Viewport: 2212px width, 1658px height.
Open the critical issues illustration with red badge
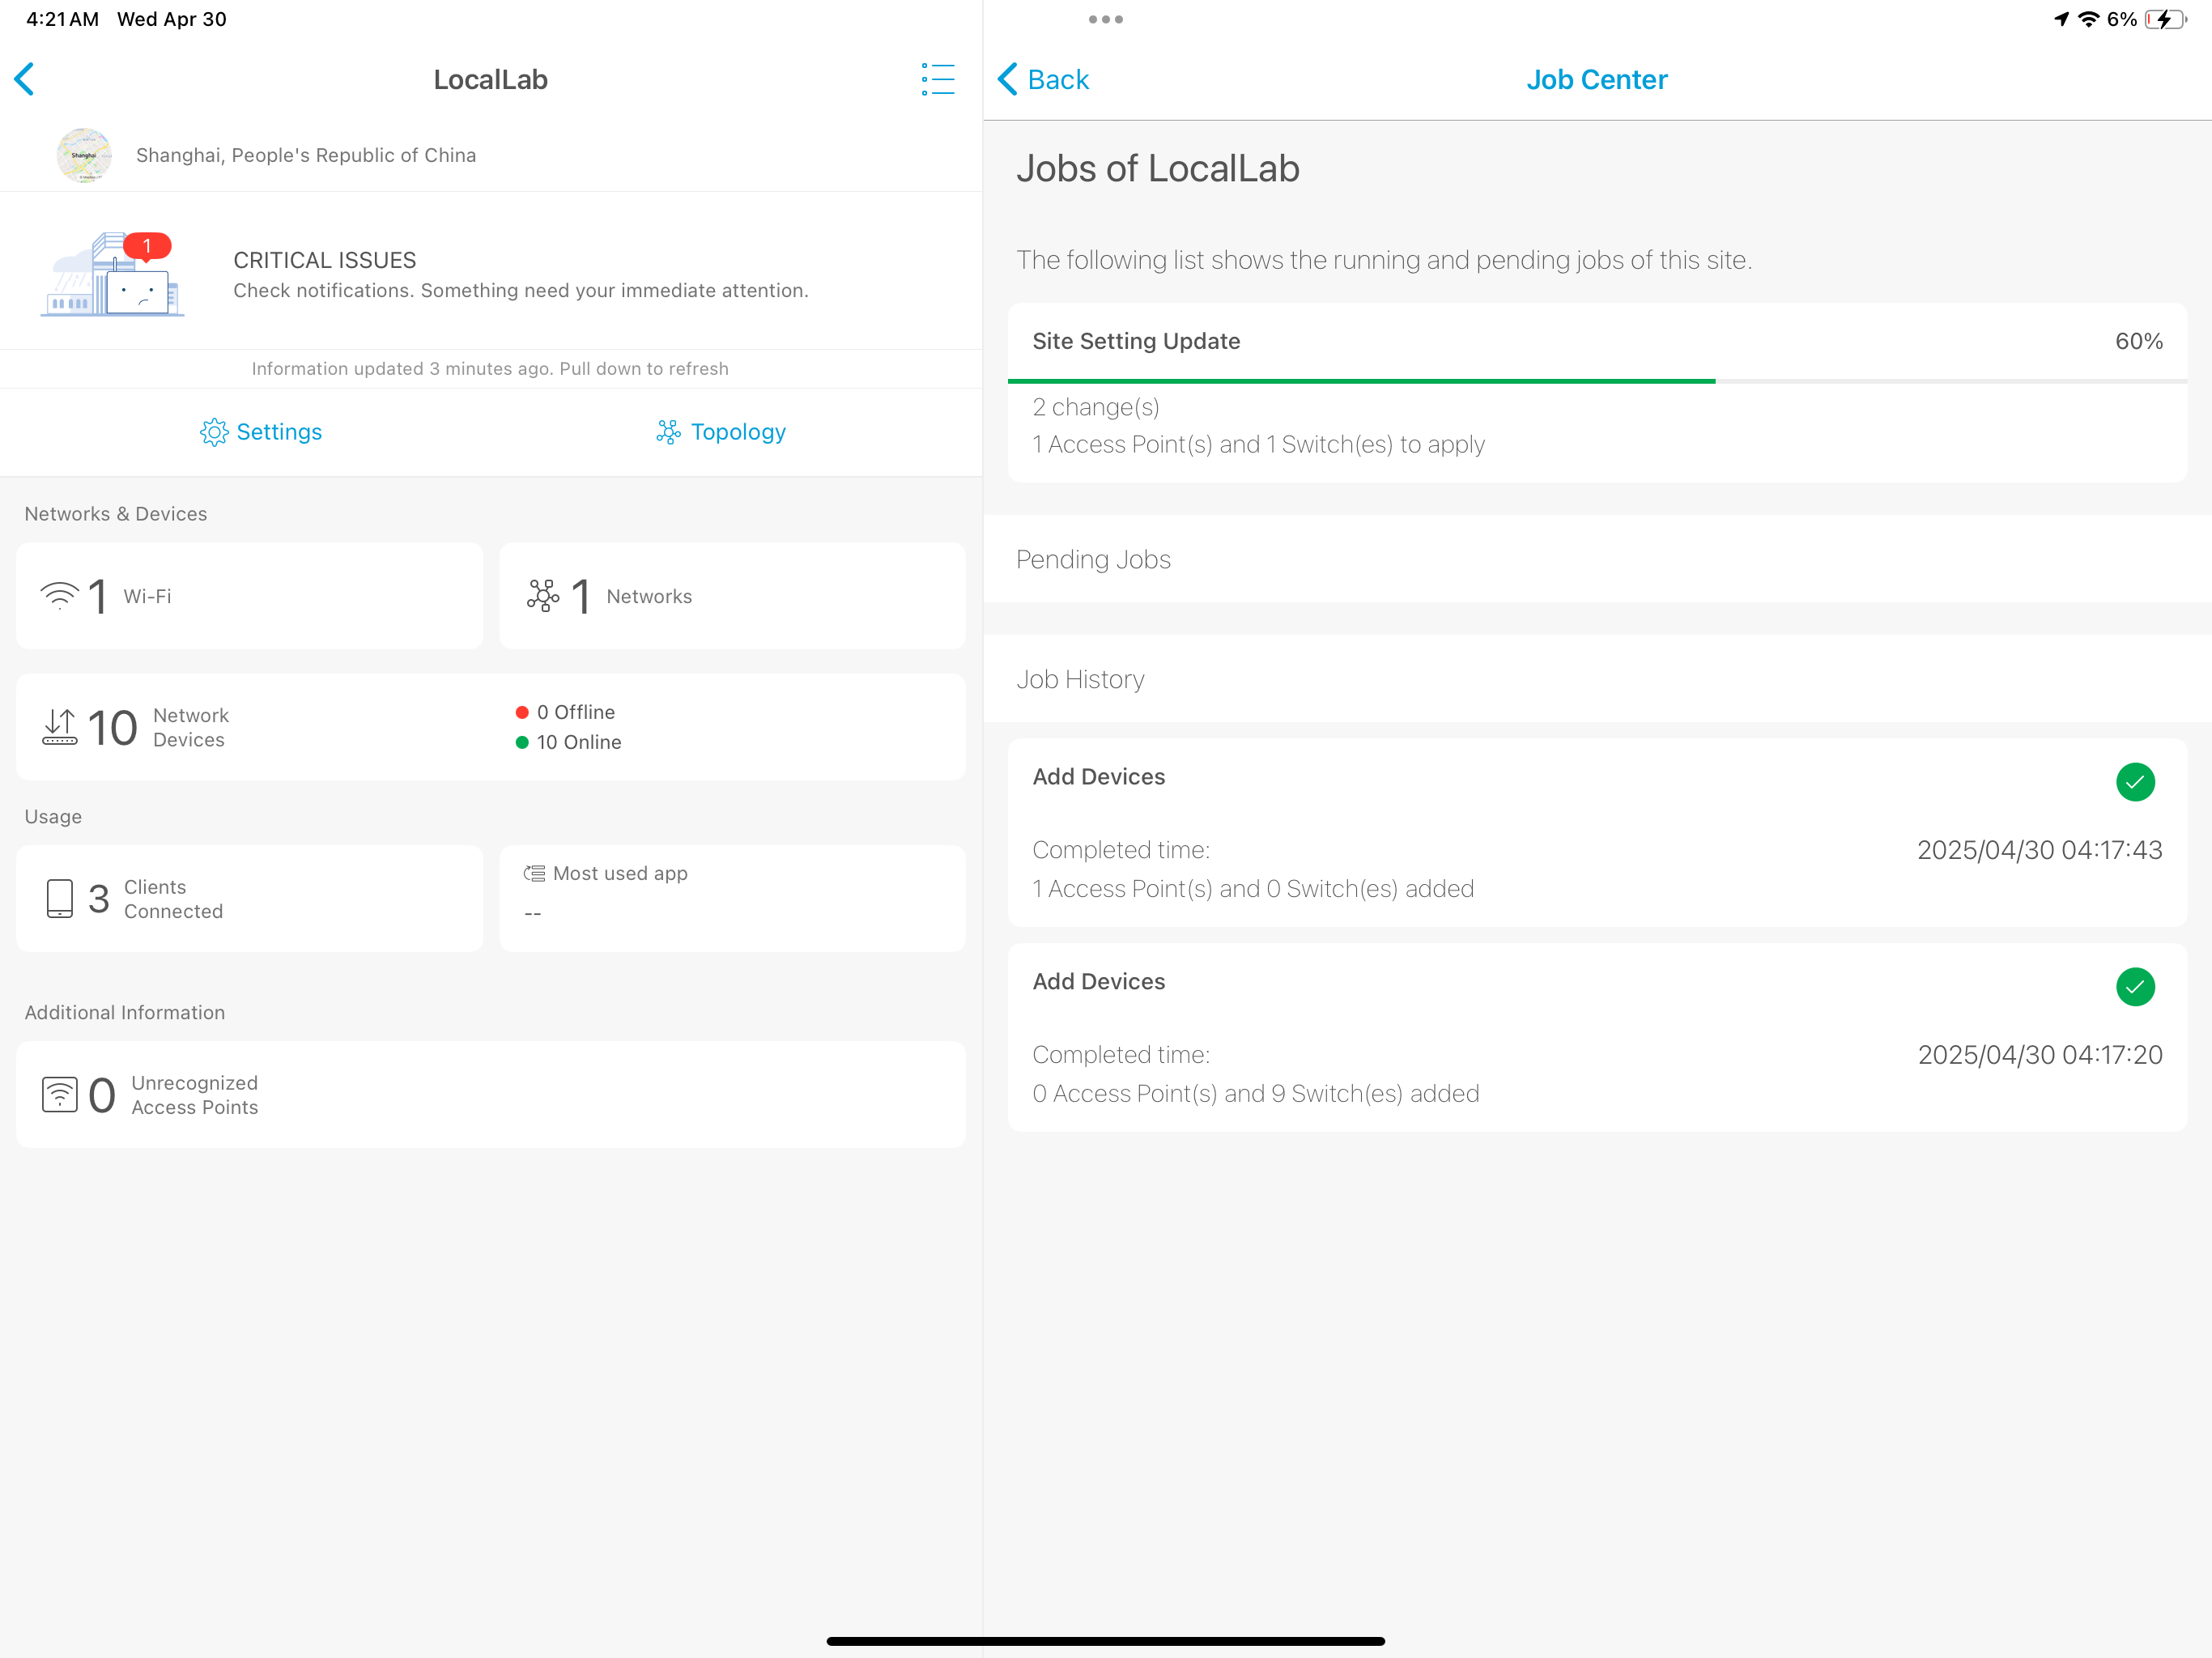(x=112, y=274)
